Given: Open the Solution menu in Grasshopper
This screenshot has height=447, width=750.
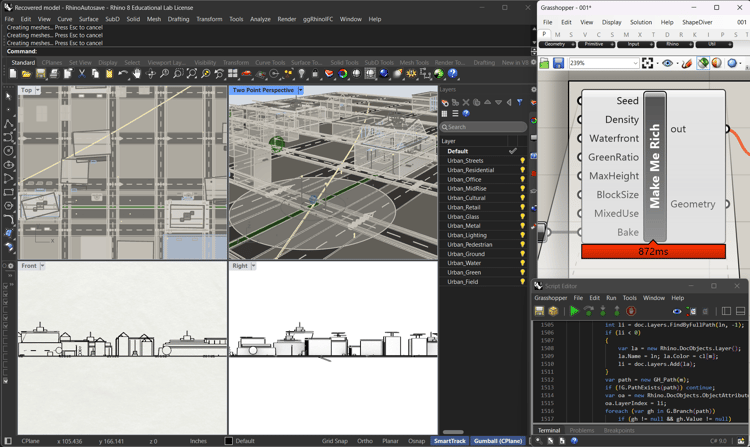Looking at the screenshot, I should [640, 22].
